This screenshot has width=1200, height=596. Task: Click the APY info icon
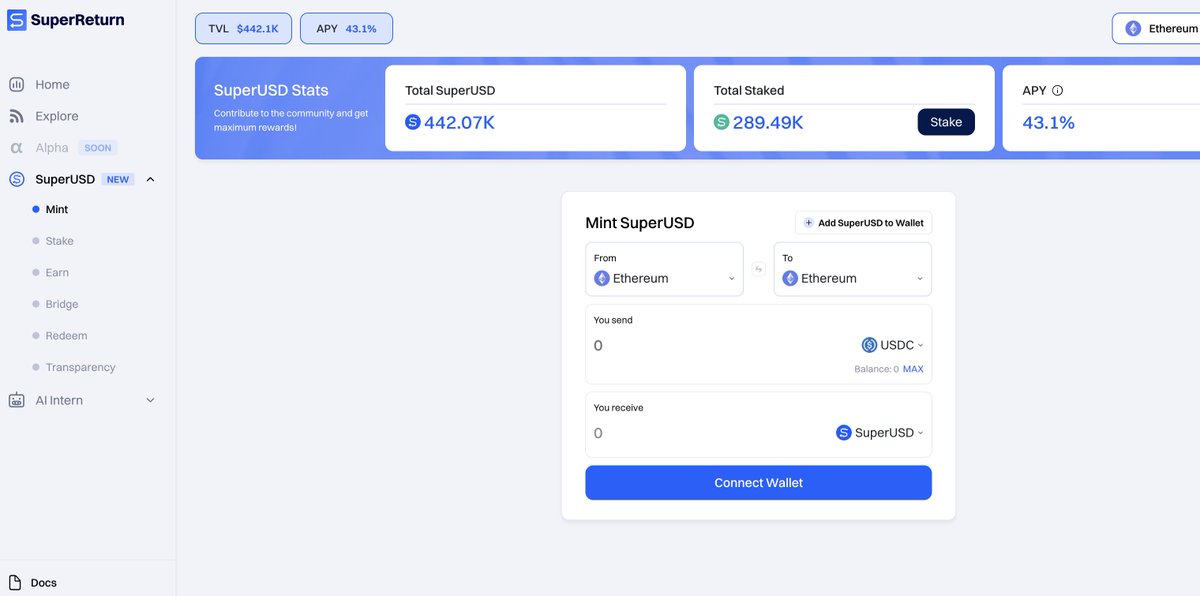tap(1058, 90)
